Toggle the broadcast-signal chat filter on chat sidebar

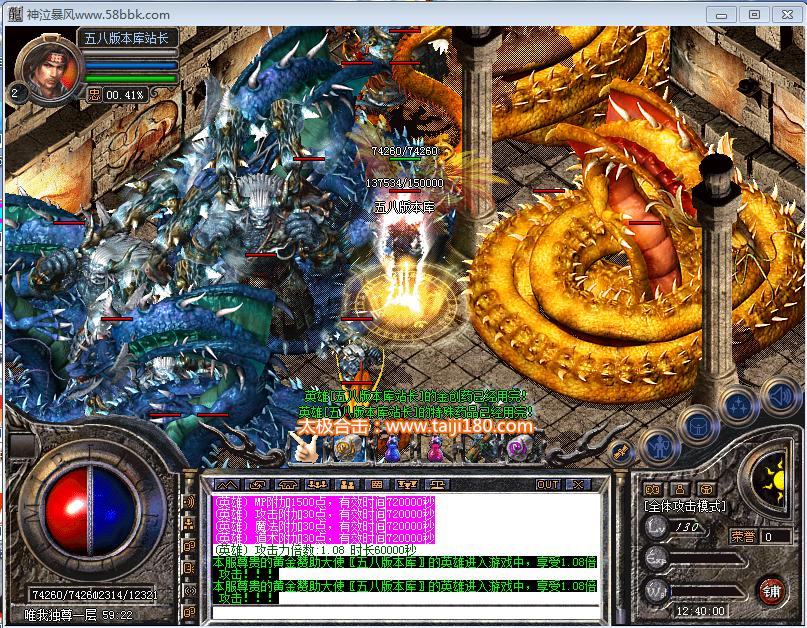point(189,590)
